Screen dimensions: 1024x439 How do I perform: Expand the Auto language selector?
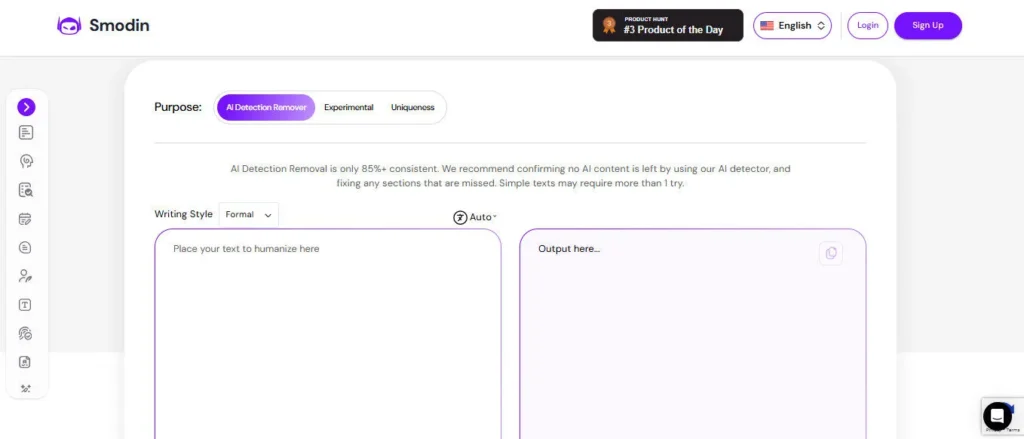(x=476, y=217)
